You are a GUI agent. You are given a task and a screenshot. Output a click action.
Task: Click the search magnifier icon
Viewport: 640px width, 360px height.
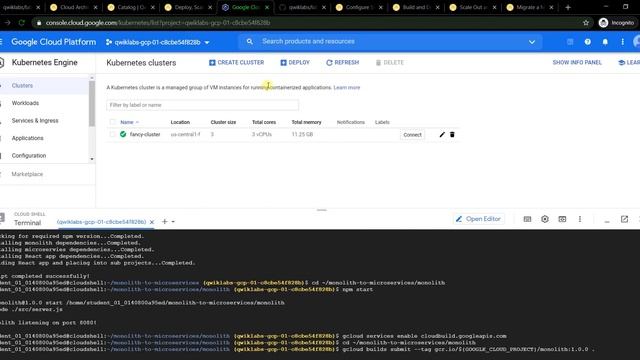click(250, 42)
